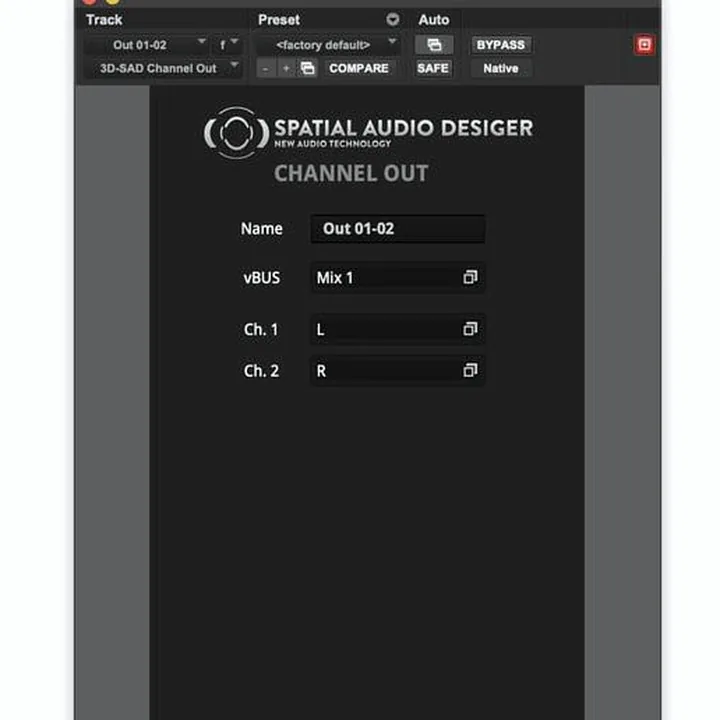
Task: Toggle the automation SAFE button
Action: 433,68
